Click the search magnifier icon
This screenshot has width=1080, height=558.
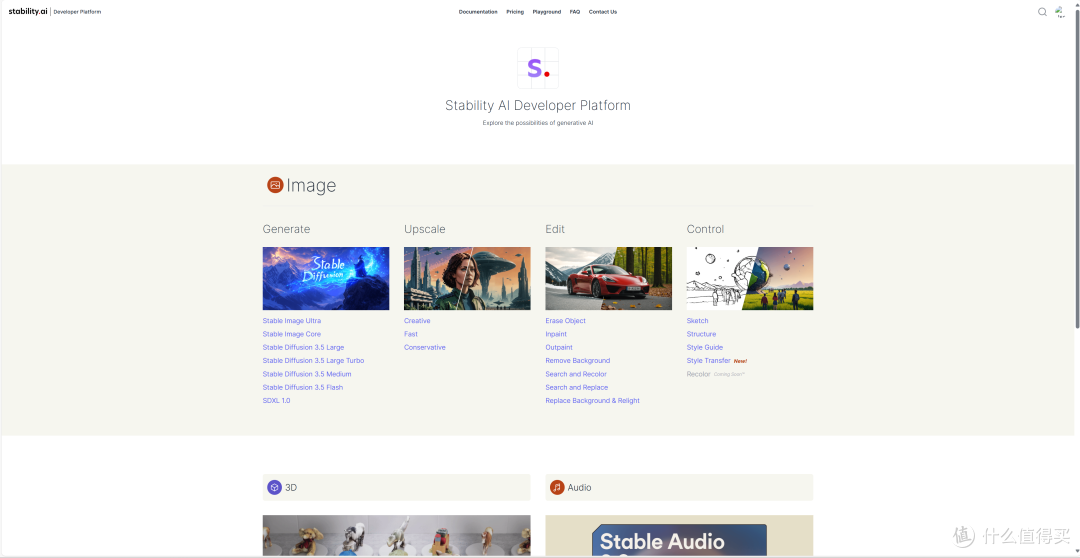point(1042,12)
